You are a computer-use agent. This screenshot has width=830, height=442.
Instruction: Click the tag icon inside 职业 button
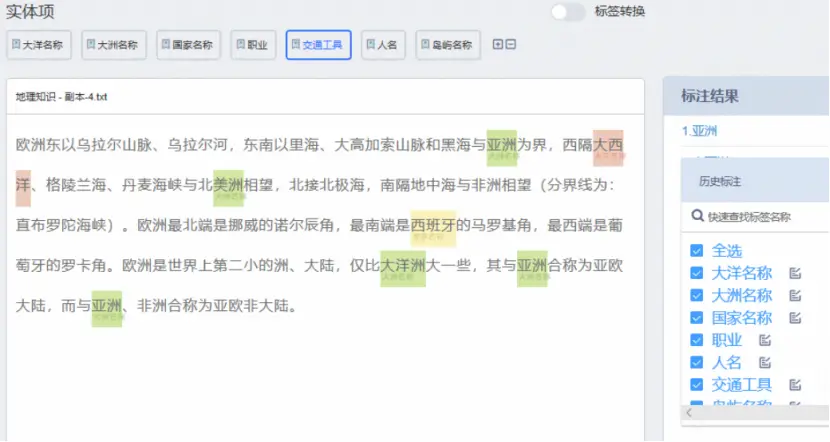(x=240, y=44)
